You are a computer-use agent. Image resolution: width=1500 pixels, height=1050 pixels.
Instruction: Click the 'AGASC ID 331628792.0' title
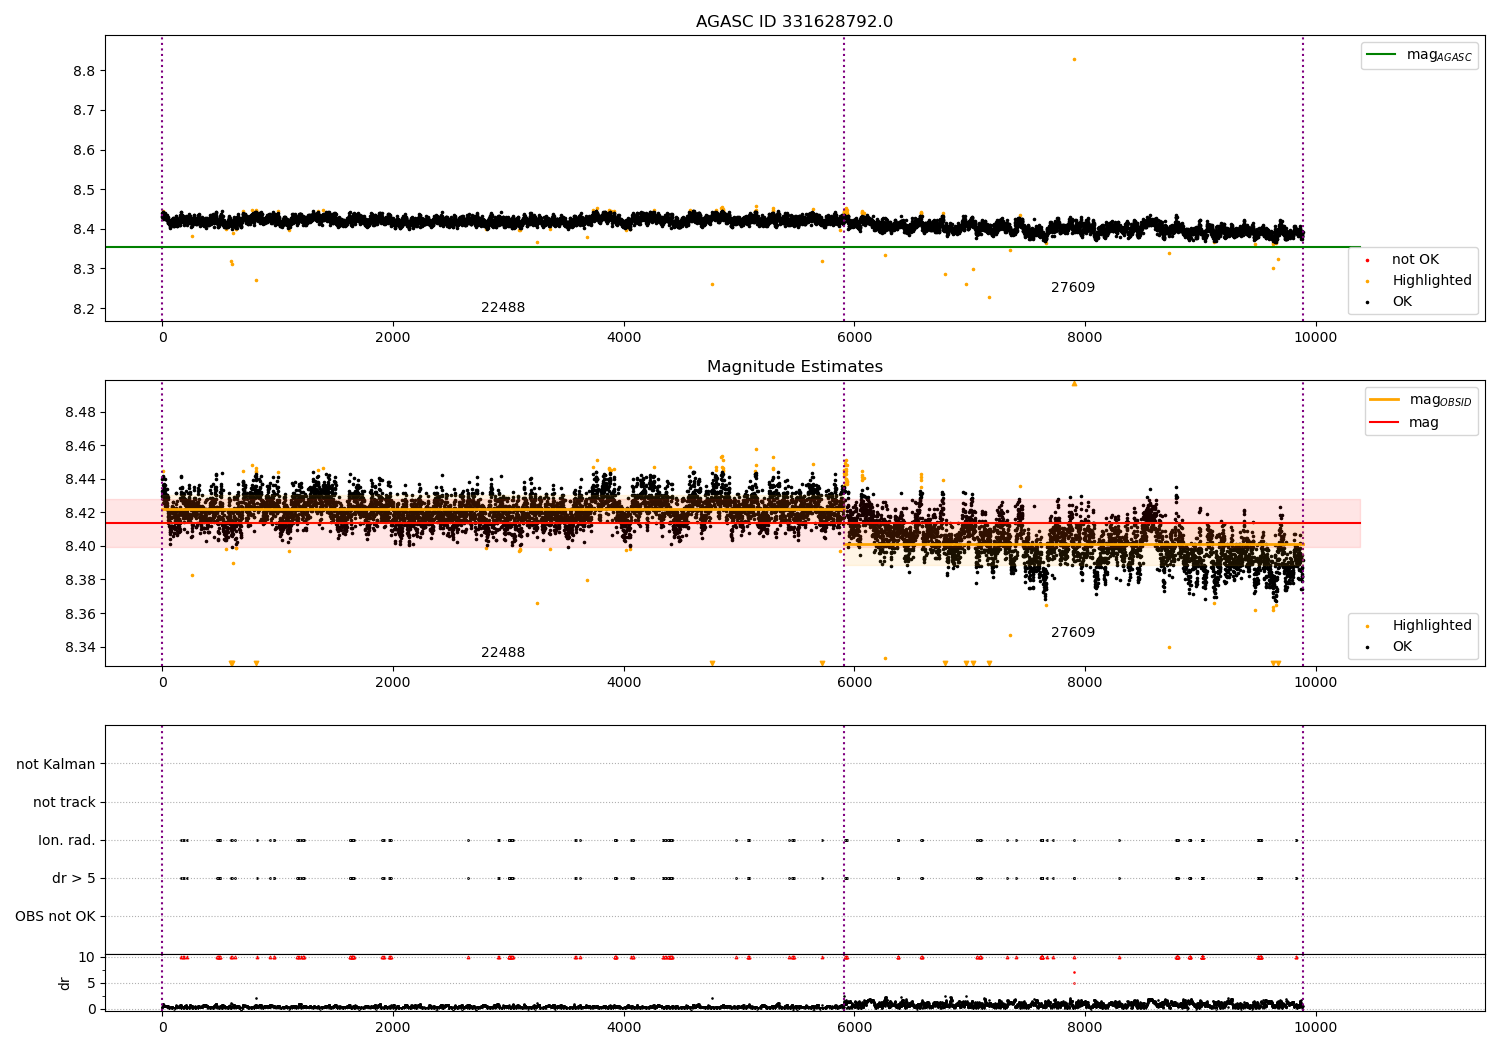pyautogui.click(x=795, y=22)
